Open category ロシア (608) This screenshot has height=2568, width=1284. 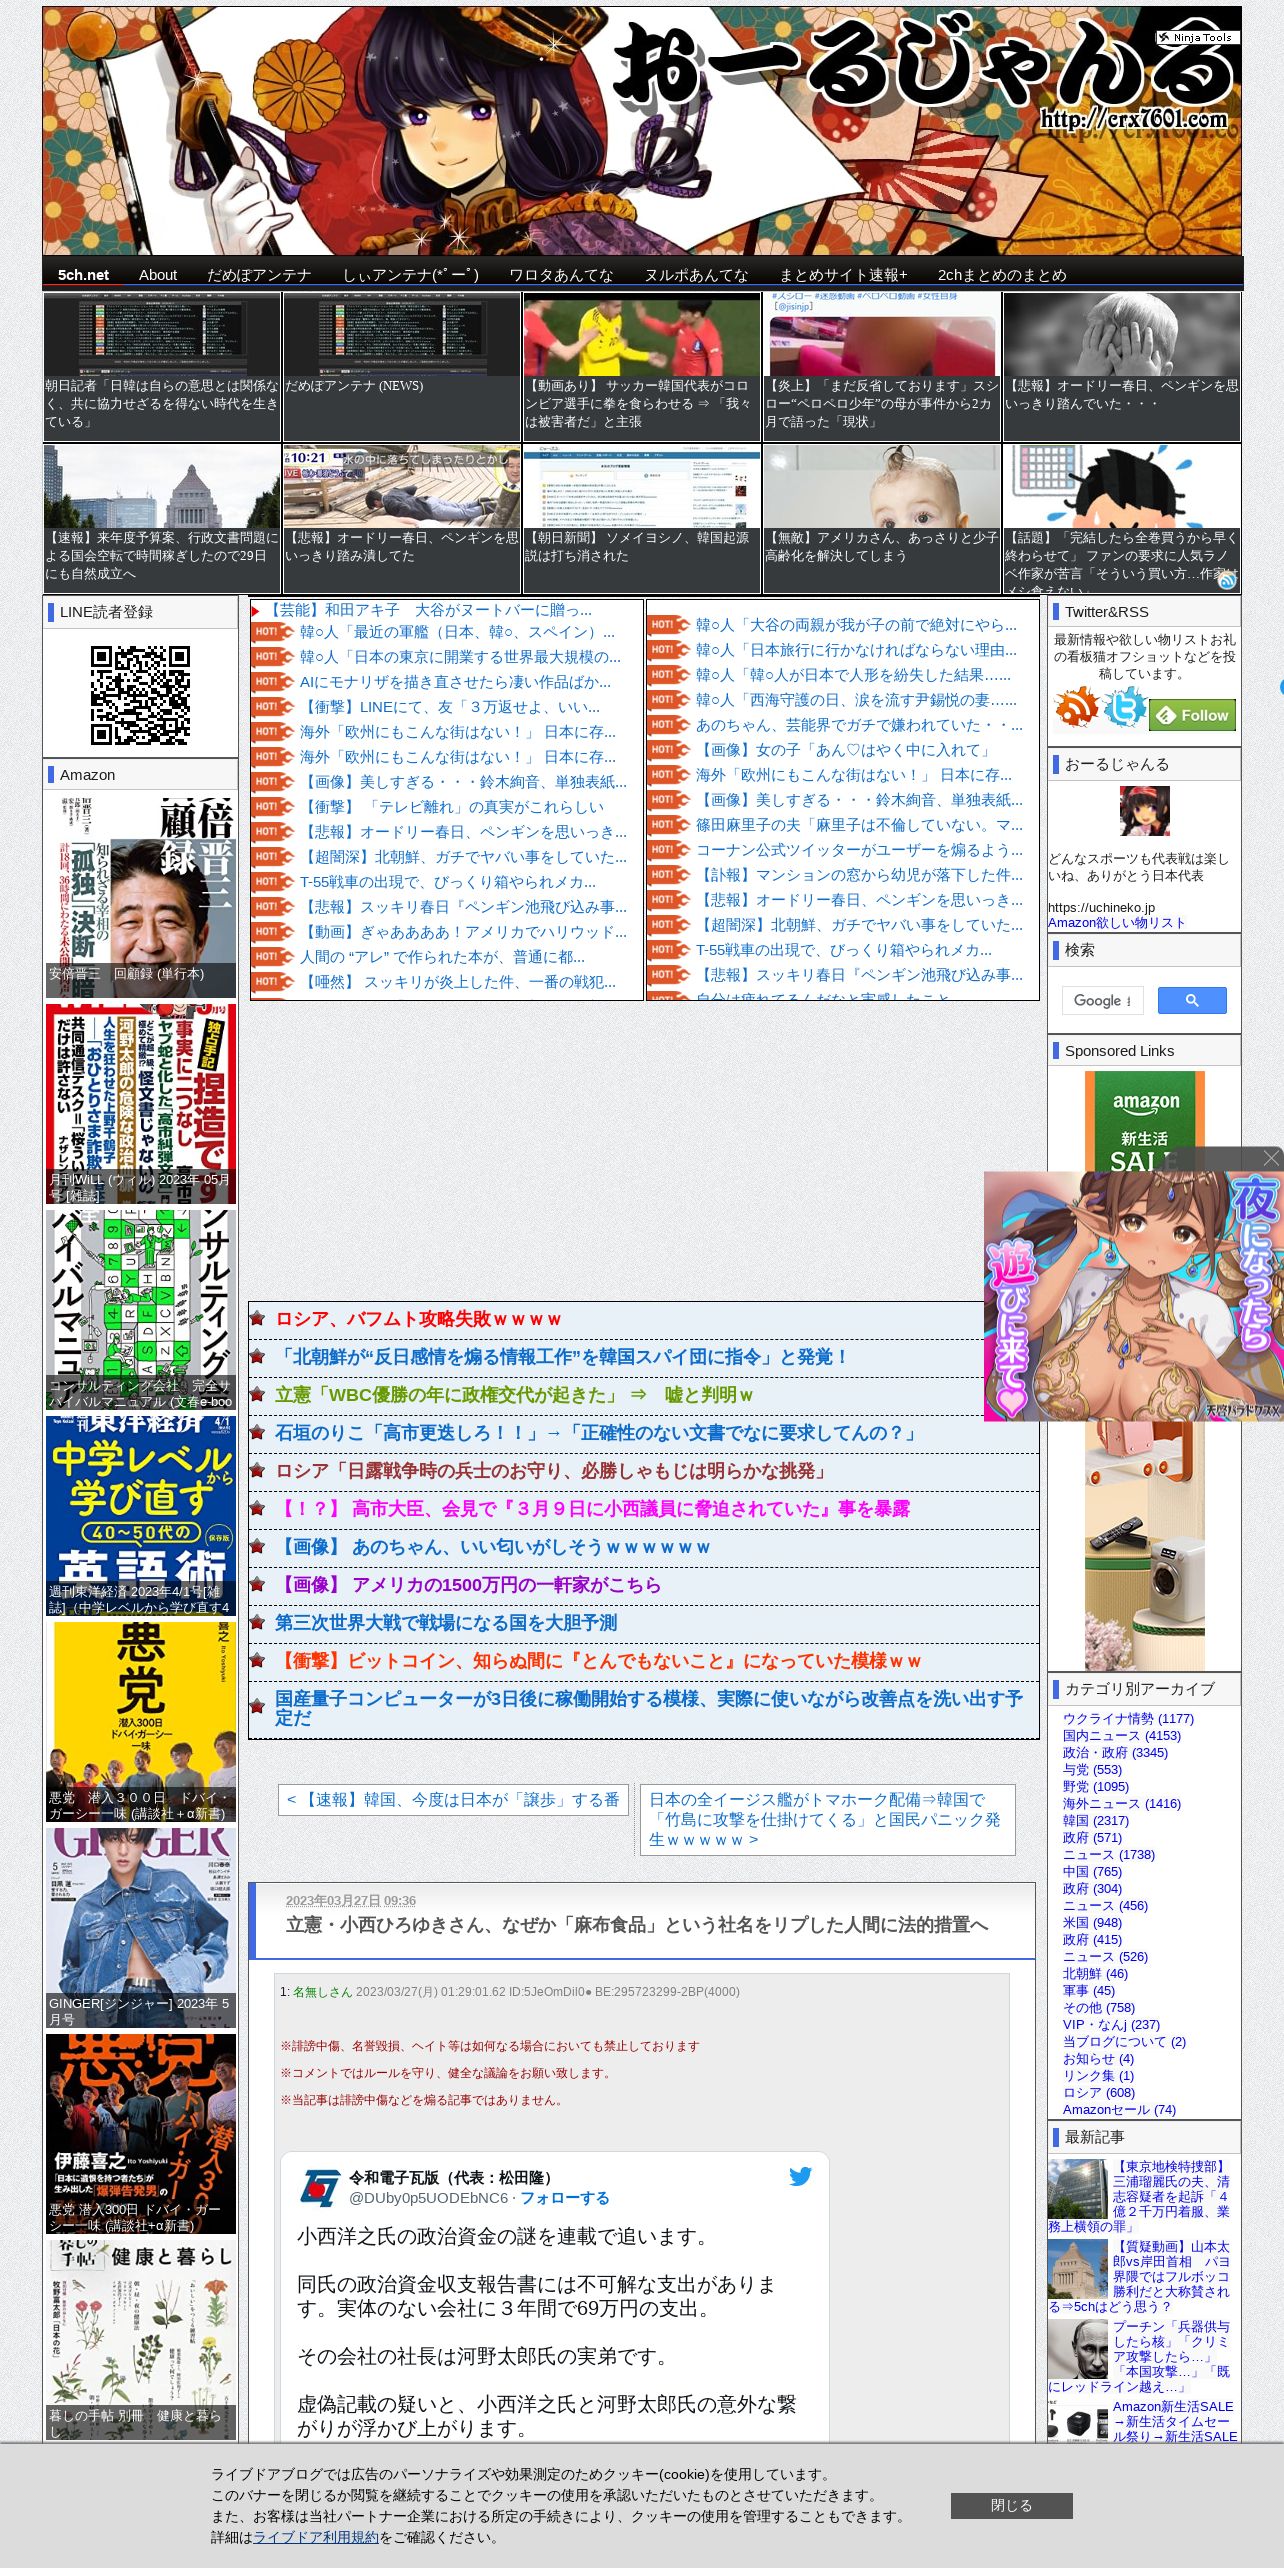[x=1098, y=2092]
